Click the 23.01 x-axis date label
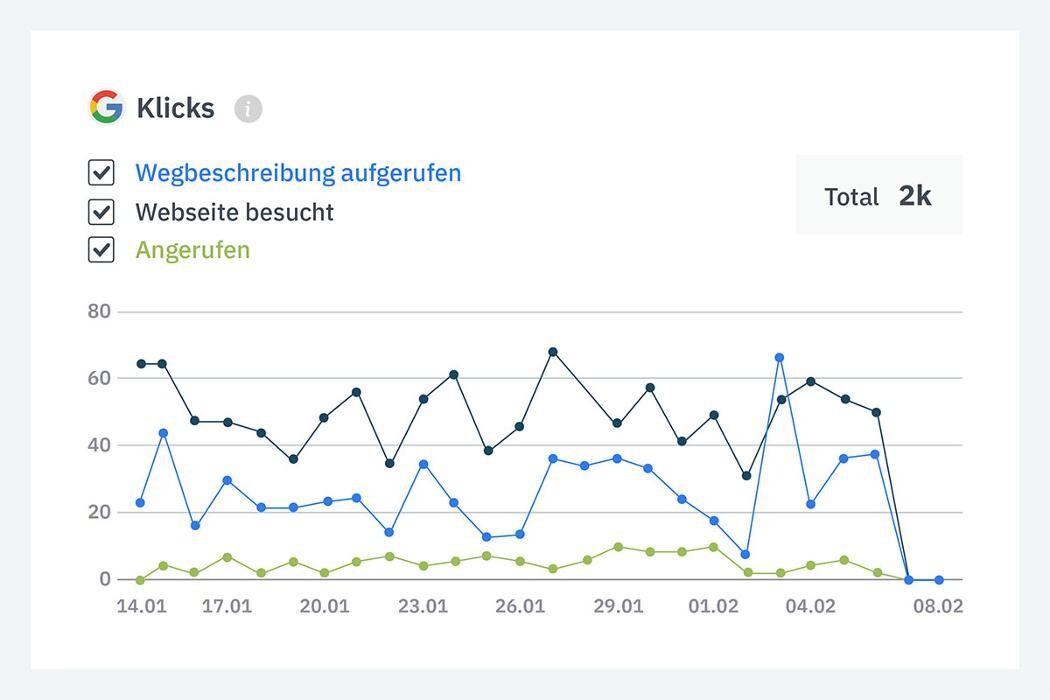The width and height of the screenshot is (1050, 700). click(422, 606)
